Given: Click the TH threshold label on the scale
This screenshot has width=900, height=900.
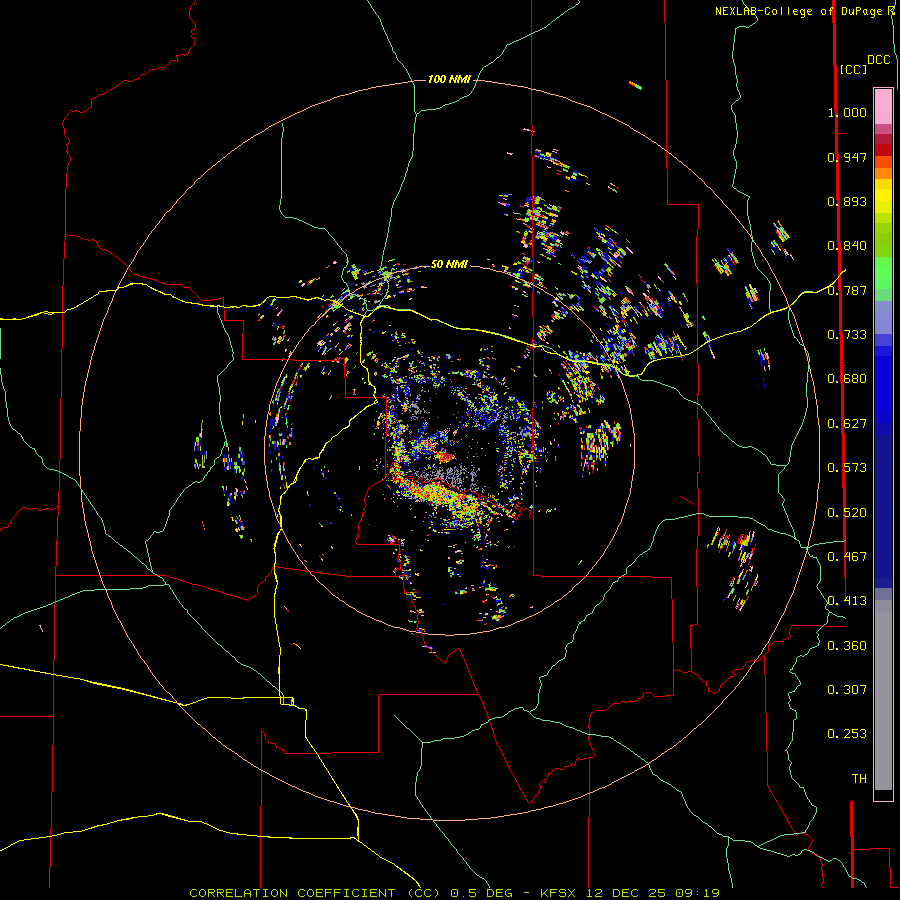Looking at the screenshot, I should [x=859, y=779].
